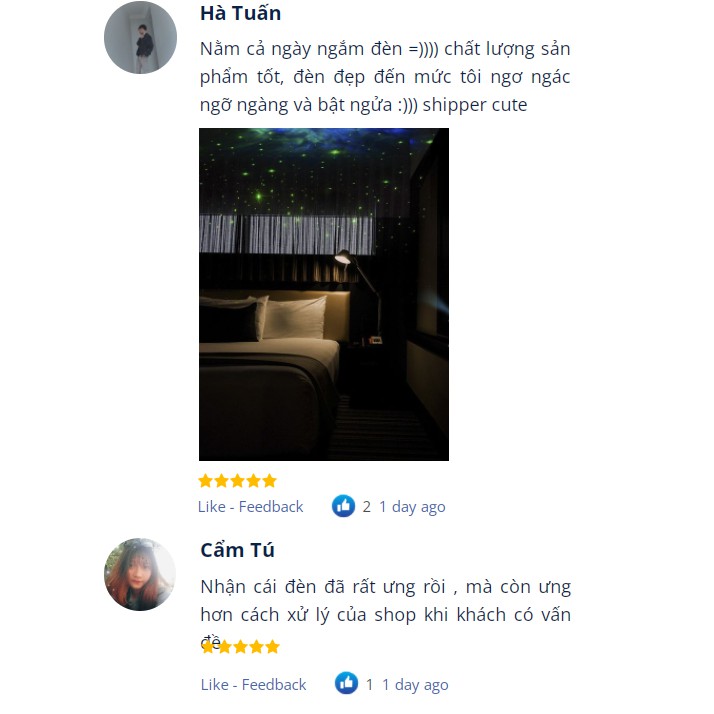714x714 pixels.
Task: Click the Cẩm Tú reviewer name
Action: (x=237, y=550)
